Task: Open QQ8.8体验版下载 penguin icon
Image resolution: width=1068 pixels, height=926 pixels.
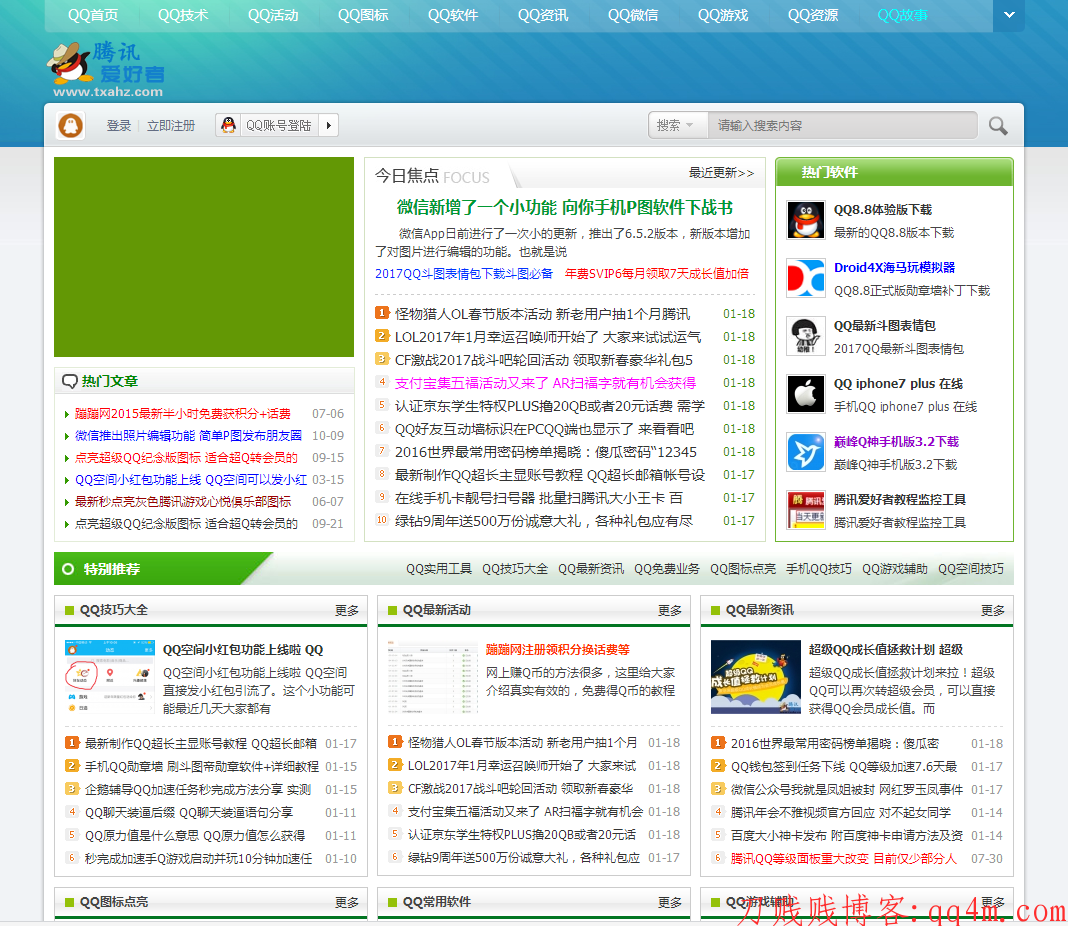Action: (x=806, y=220)
